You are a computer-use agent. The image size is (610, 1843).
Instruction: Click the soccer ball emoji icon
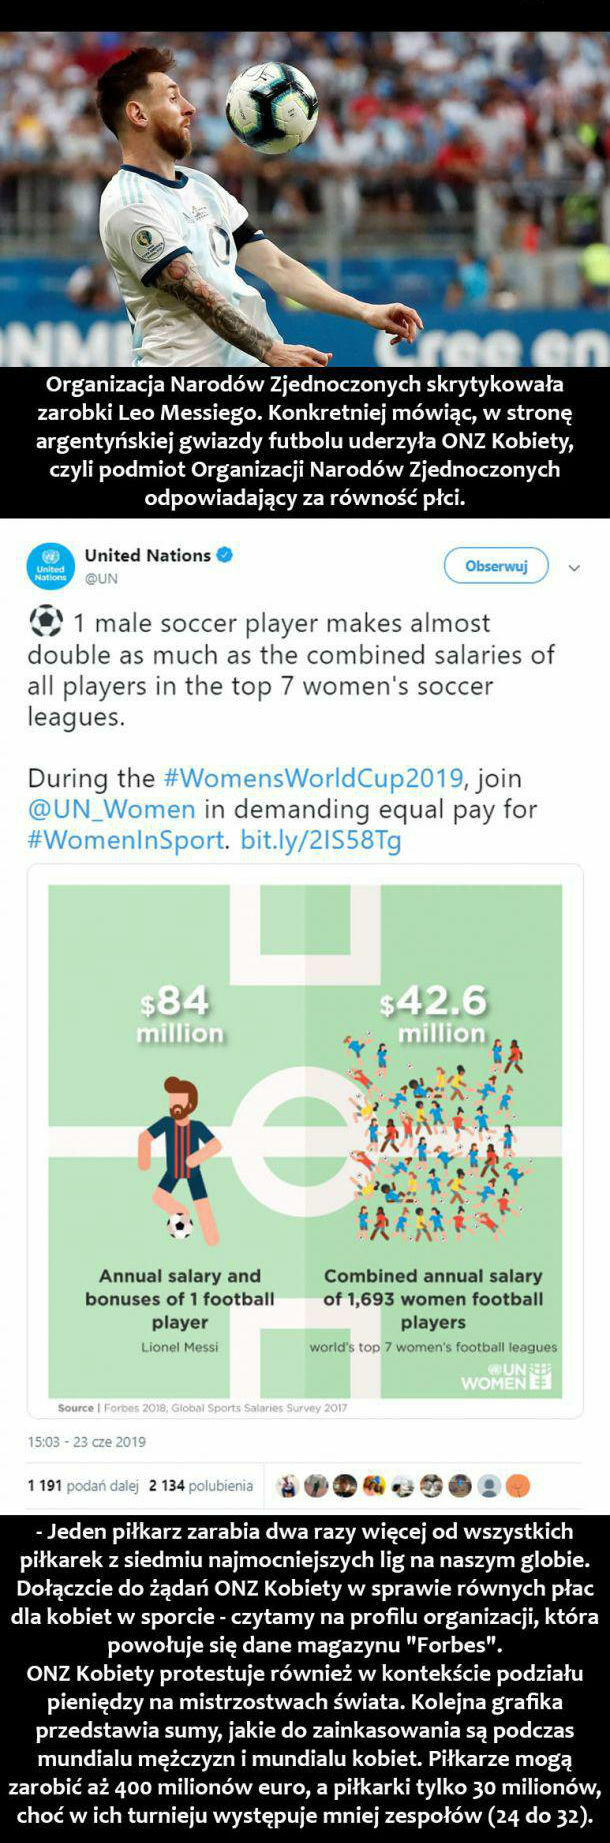46,622
